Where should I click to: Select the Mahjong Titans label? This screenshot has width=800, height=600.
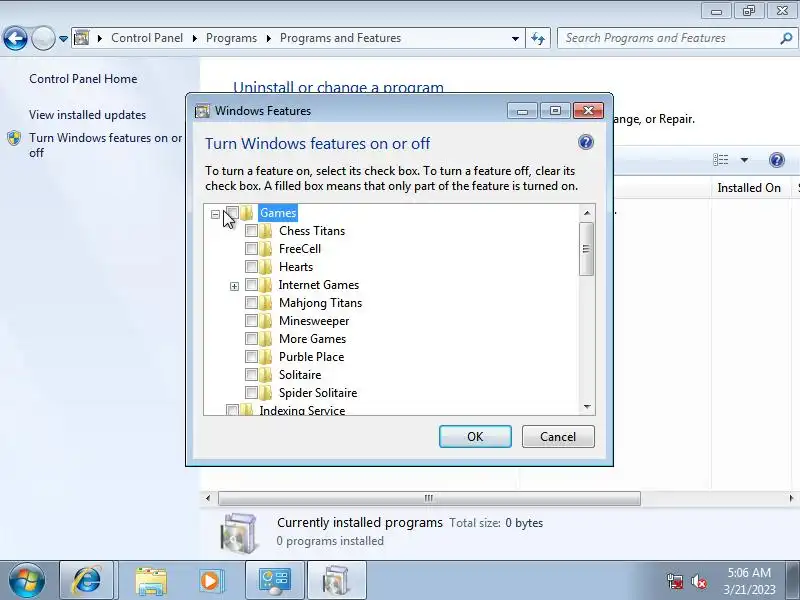[x=320, y=303]
